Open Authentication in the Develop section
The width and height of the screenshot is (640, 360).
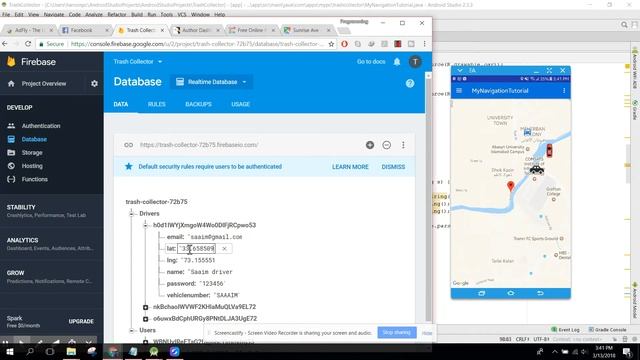41,126
